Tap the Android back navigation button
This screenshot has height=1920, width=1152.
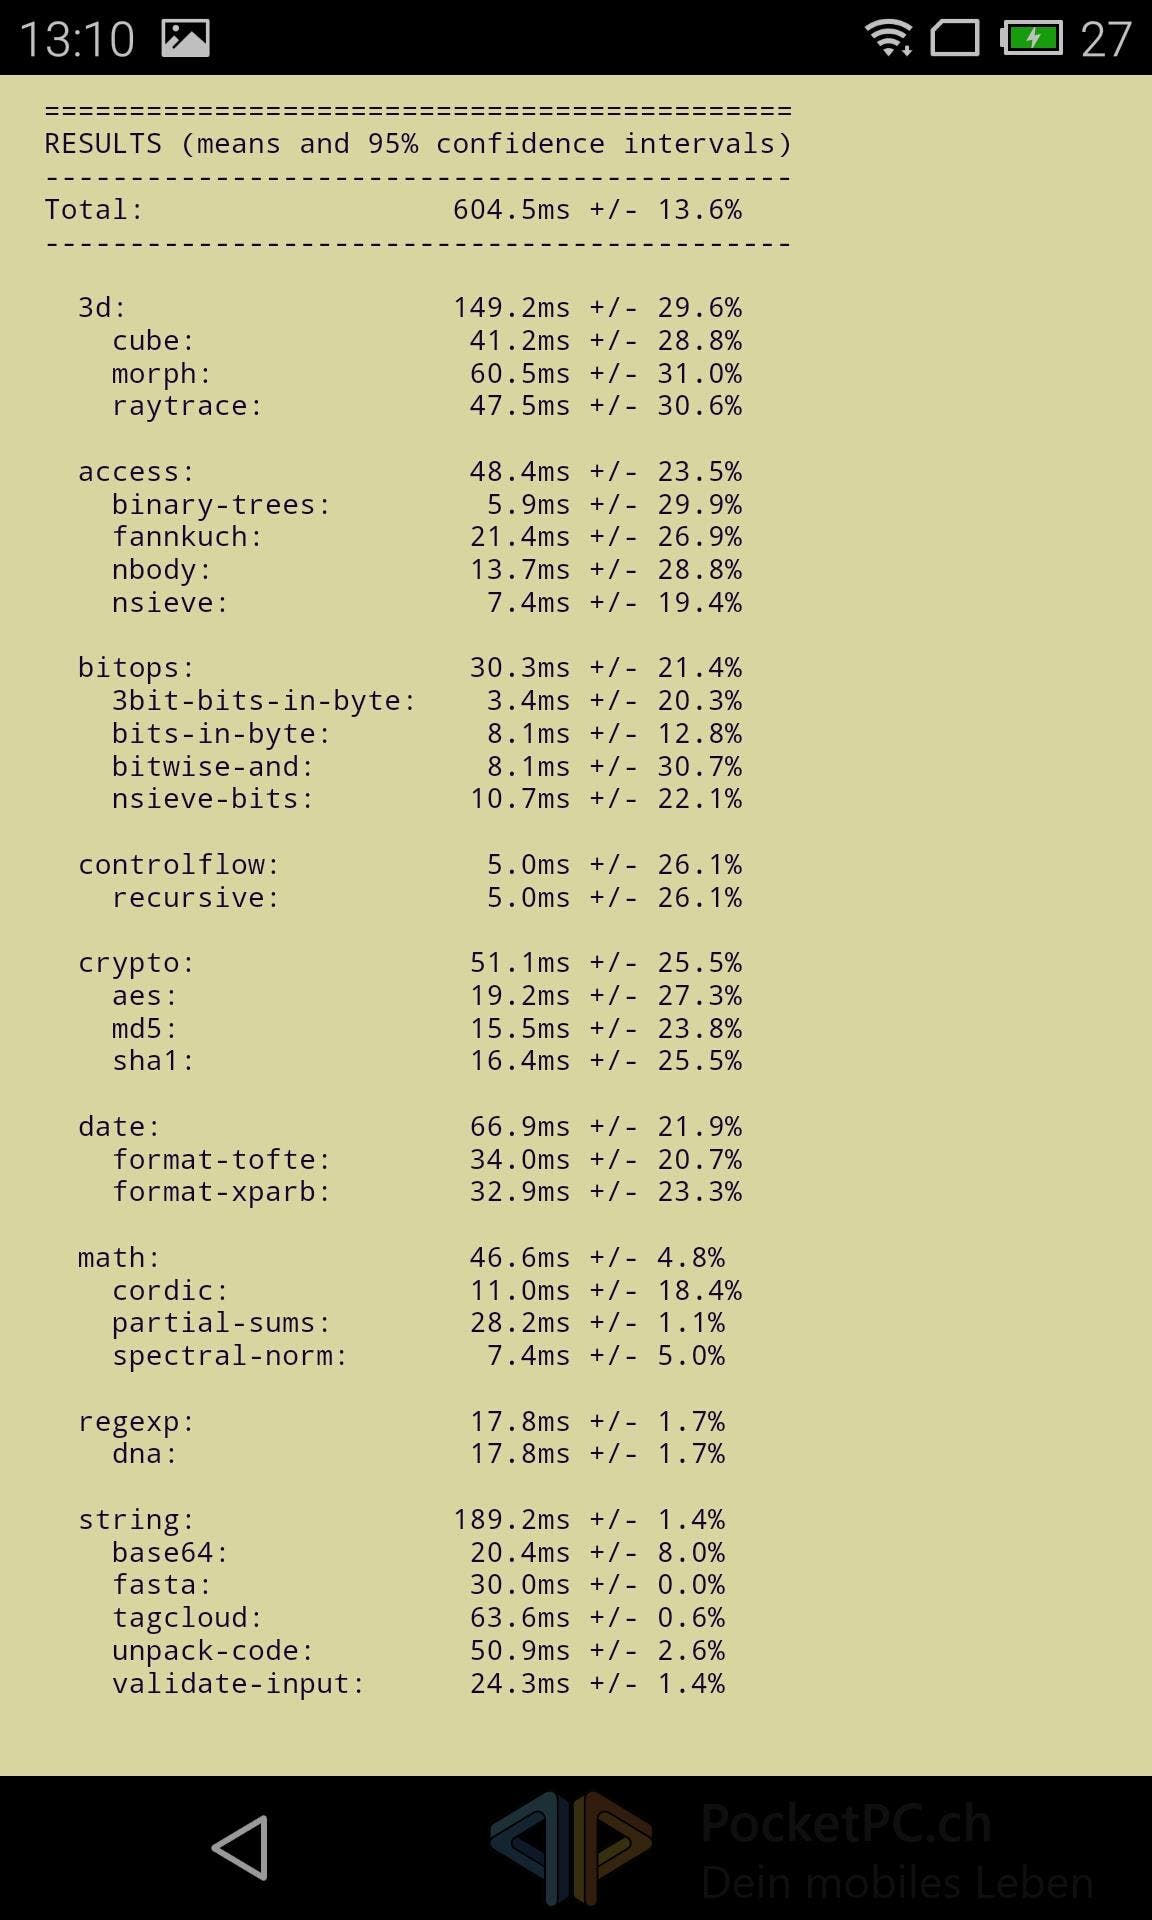pos(240,1848)
